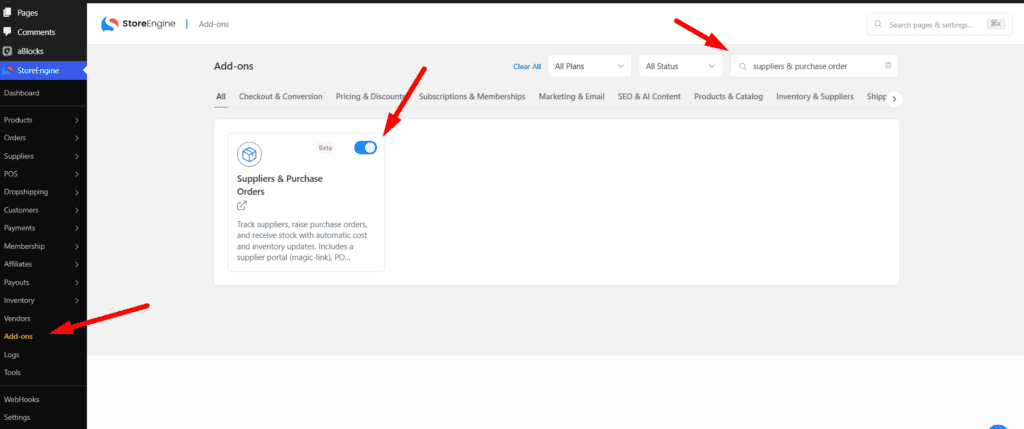Expand the Products sidebar submenu

click(77, 120)
